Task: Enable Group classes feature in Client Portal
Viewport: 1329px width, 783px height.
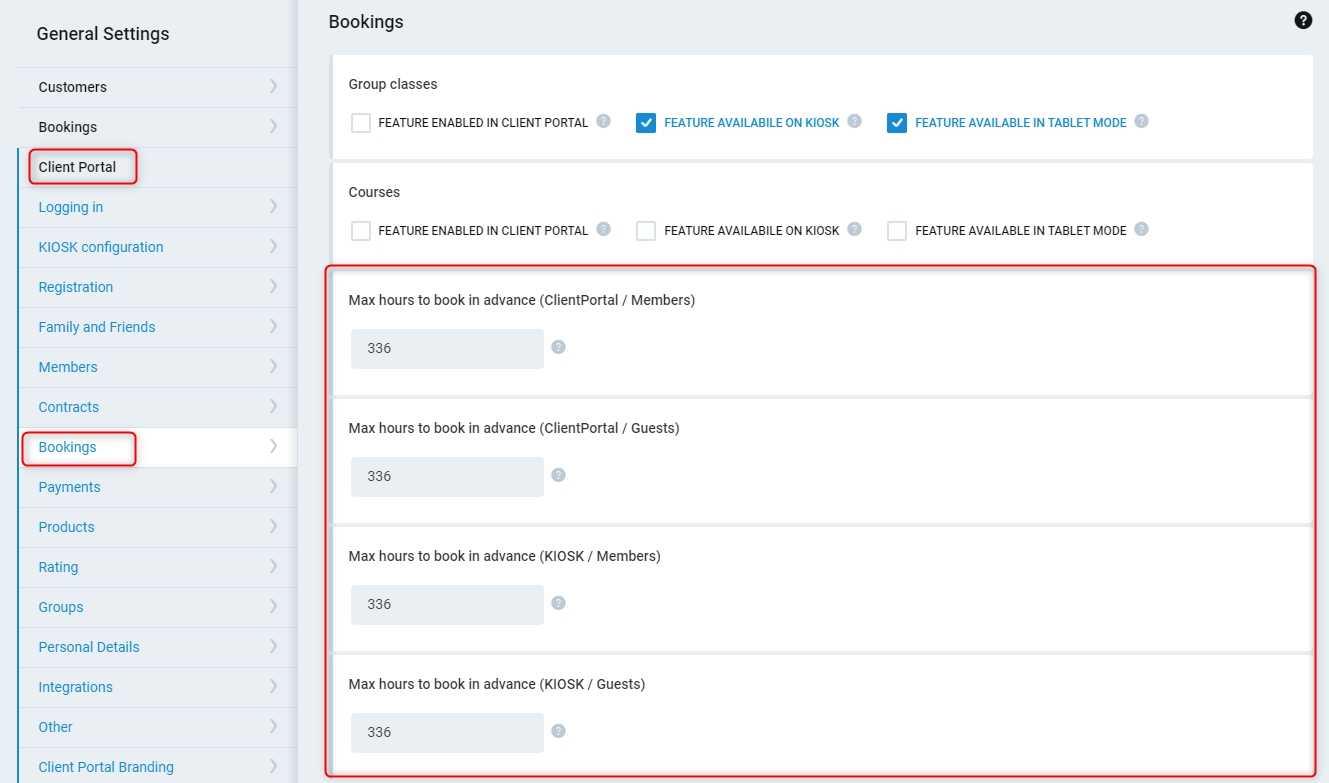Action: point(361,123)
